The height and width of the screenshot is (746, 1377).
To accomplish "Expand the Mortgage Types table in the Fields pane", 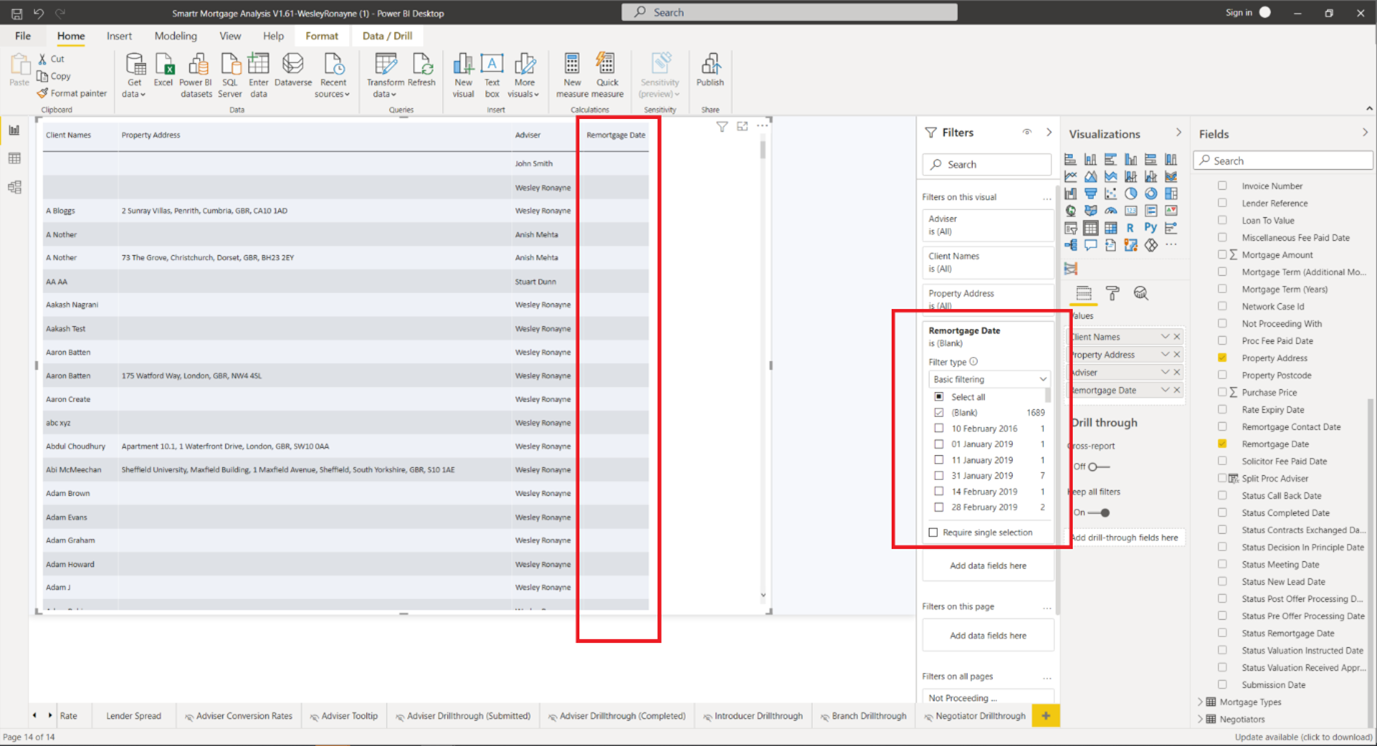I will [x=1201, y=702].
